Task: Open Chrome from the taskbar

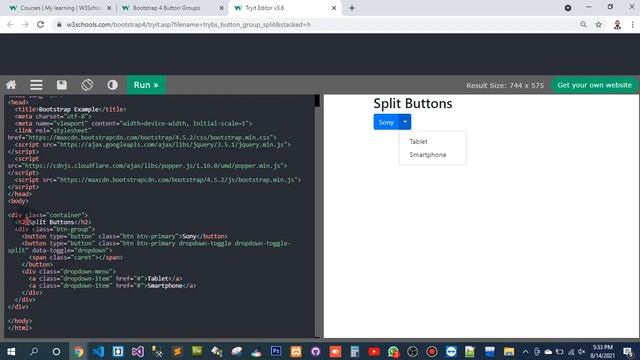Action: click(x=78, y=351)
